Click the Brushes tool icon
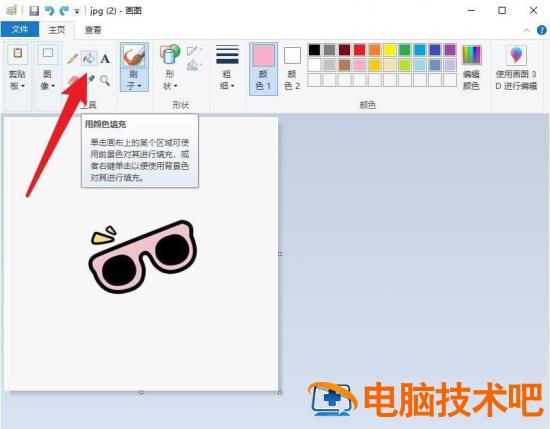The width and height of the screenshot is (550, 429). 134,56
